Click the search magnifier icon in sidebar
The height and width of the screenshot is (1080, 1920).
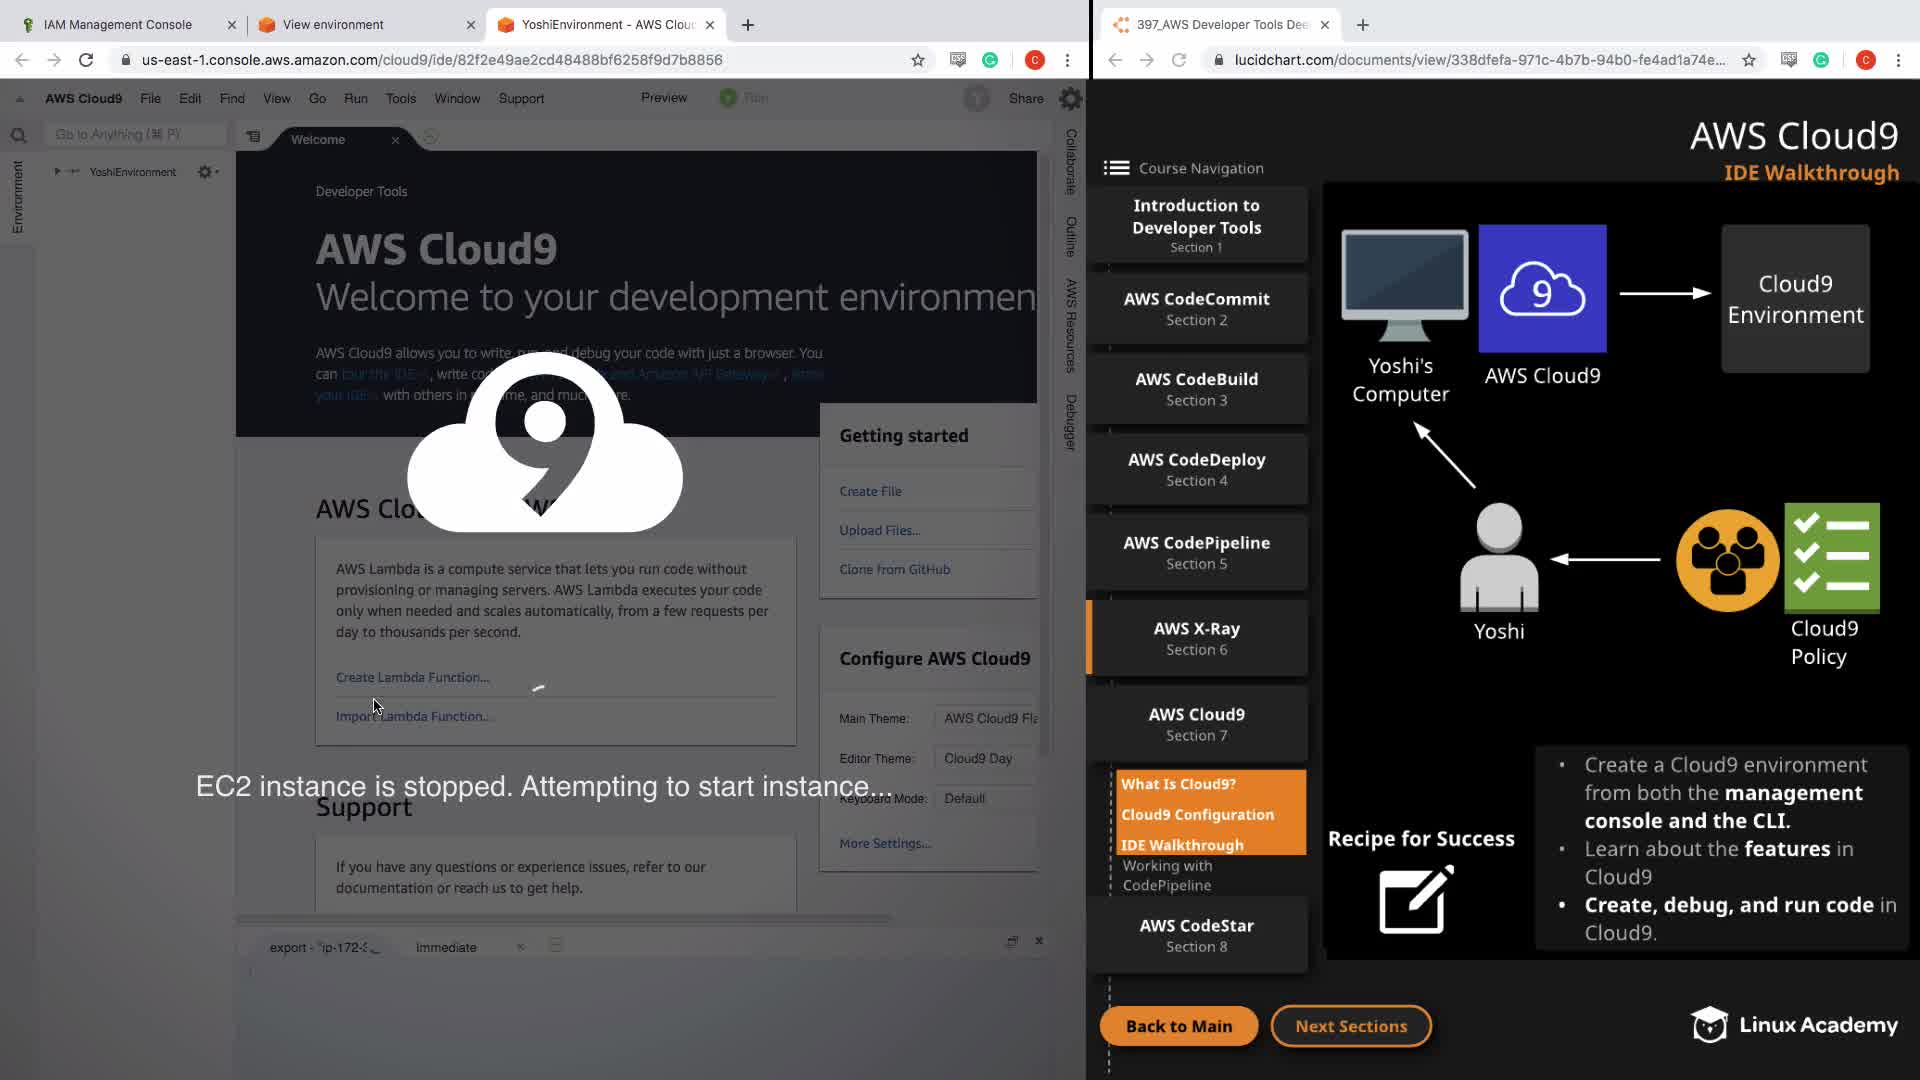click(18, 135)
